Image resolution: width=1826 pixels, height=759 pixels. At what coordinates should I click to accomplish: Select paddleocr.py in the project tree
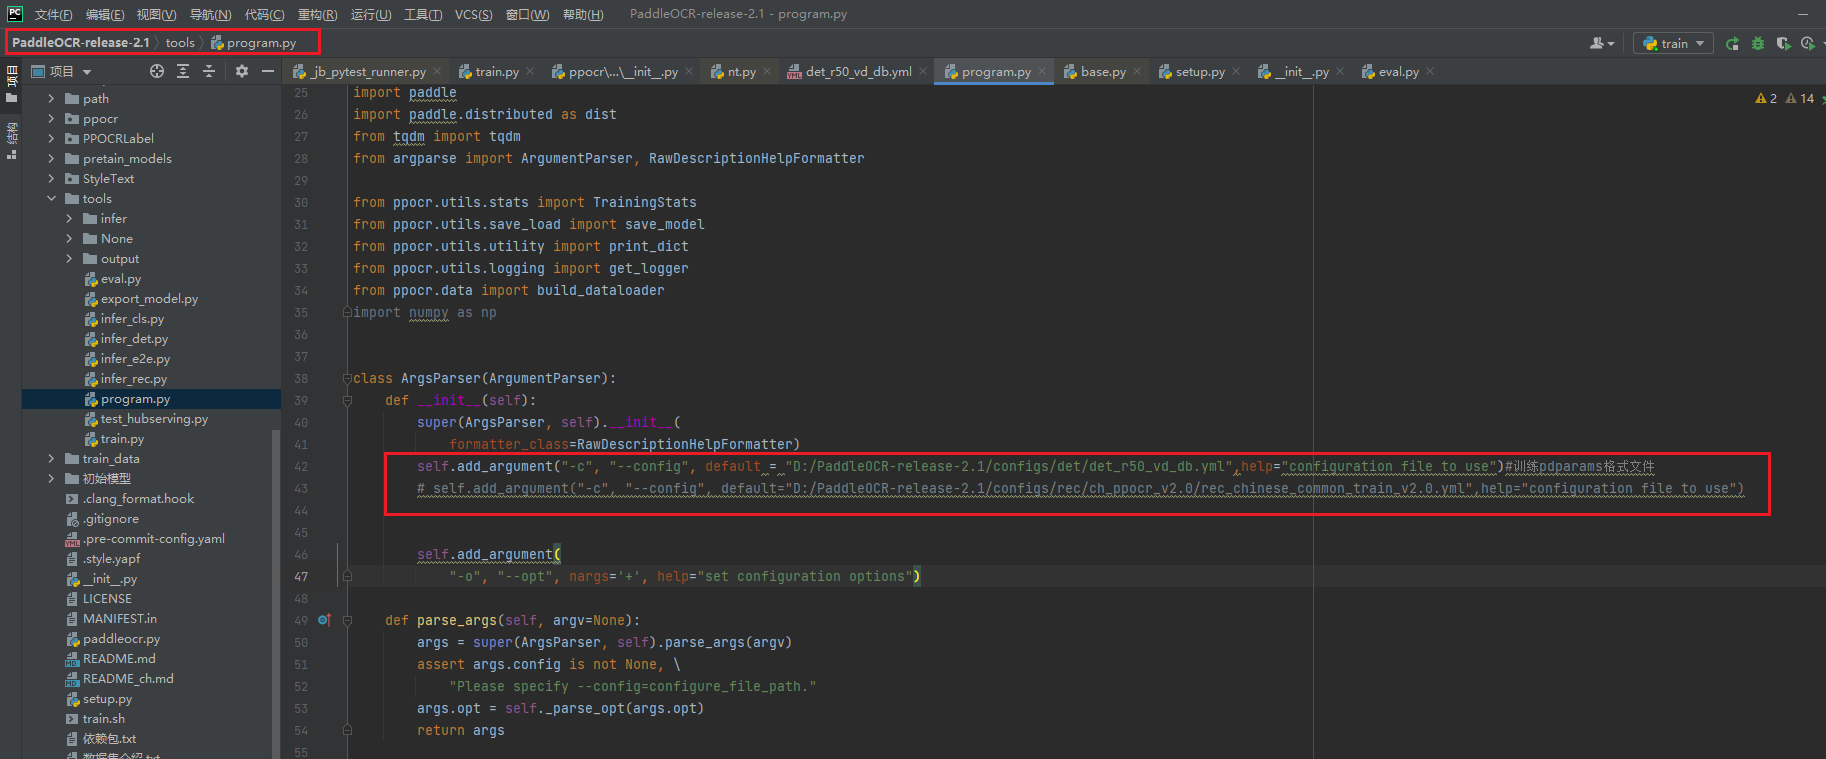[121, 639]
